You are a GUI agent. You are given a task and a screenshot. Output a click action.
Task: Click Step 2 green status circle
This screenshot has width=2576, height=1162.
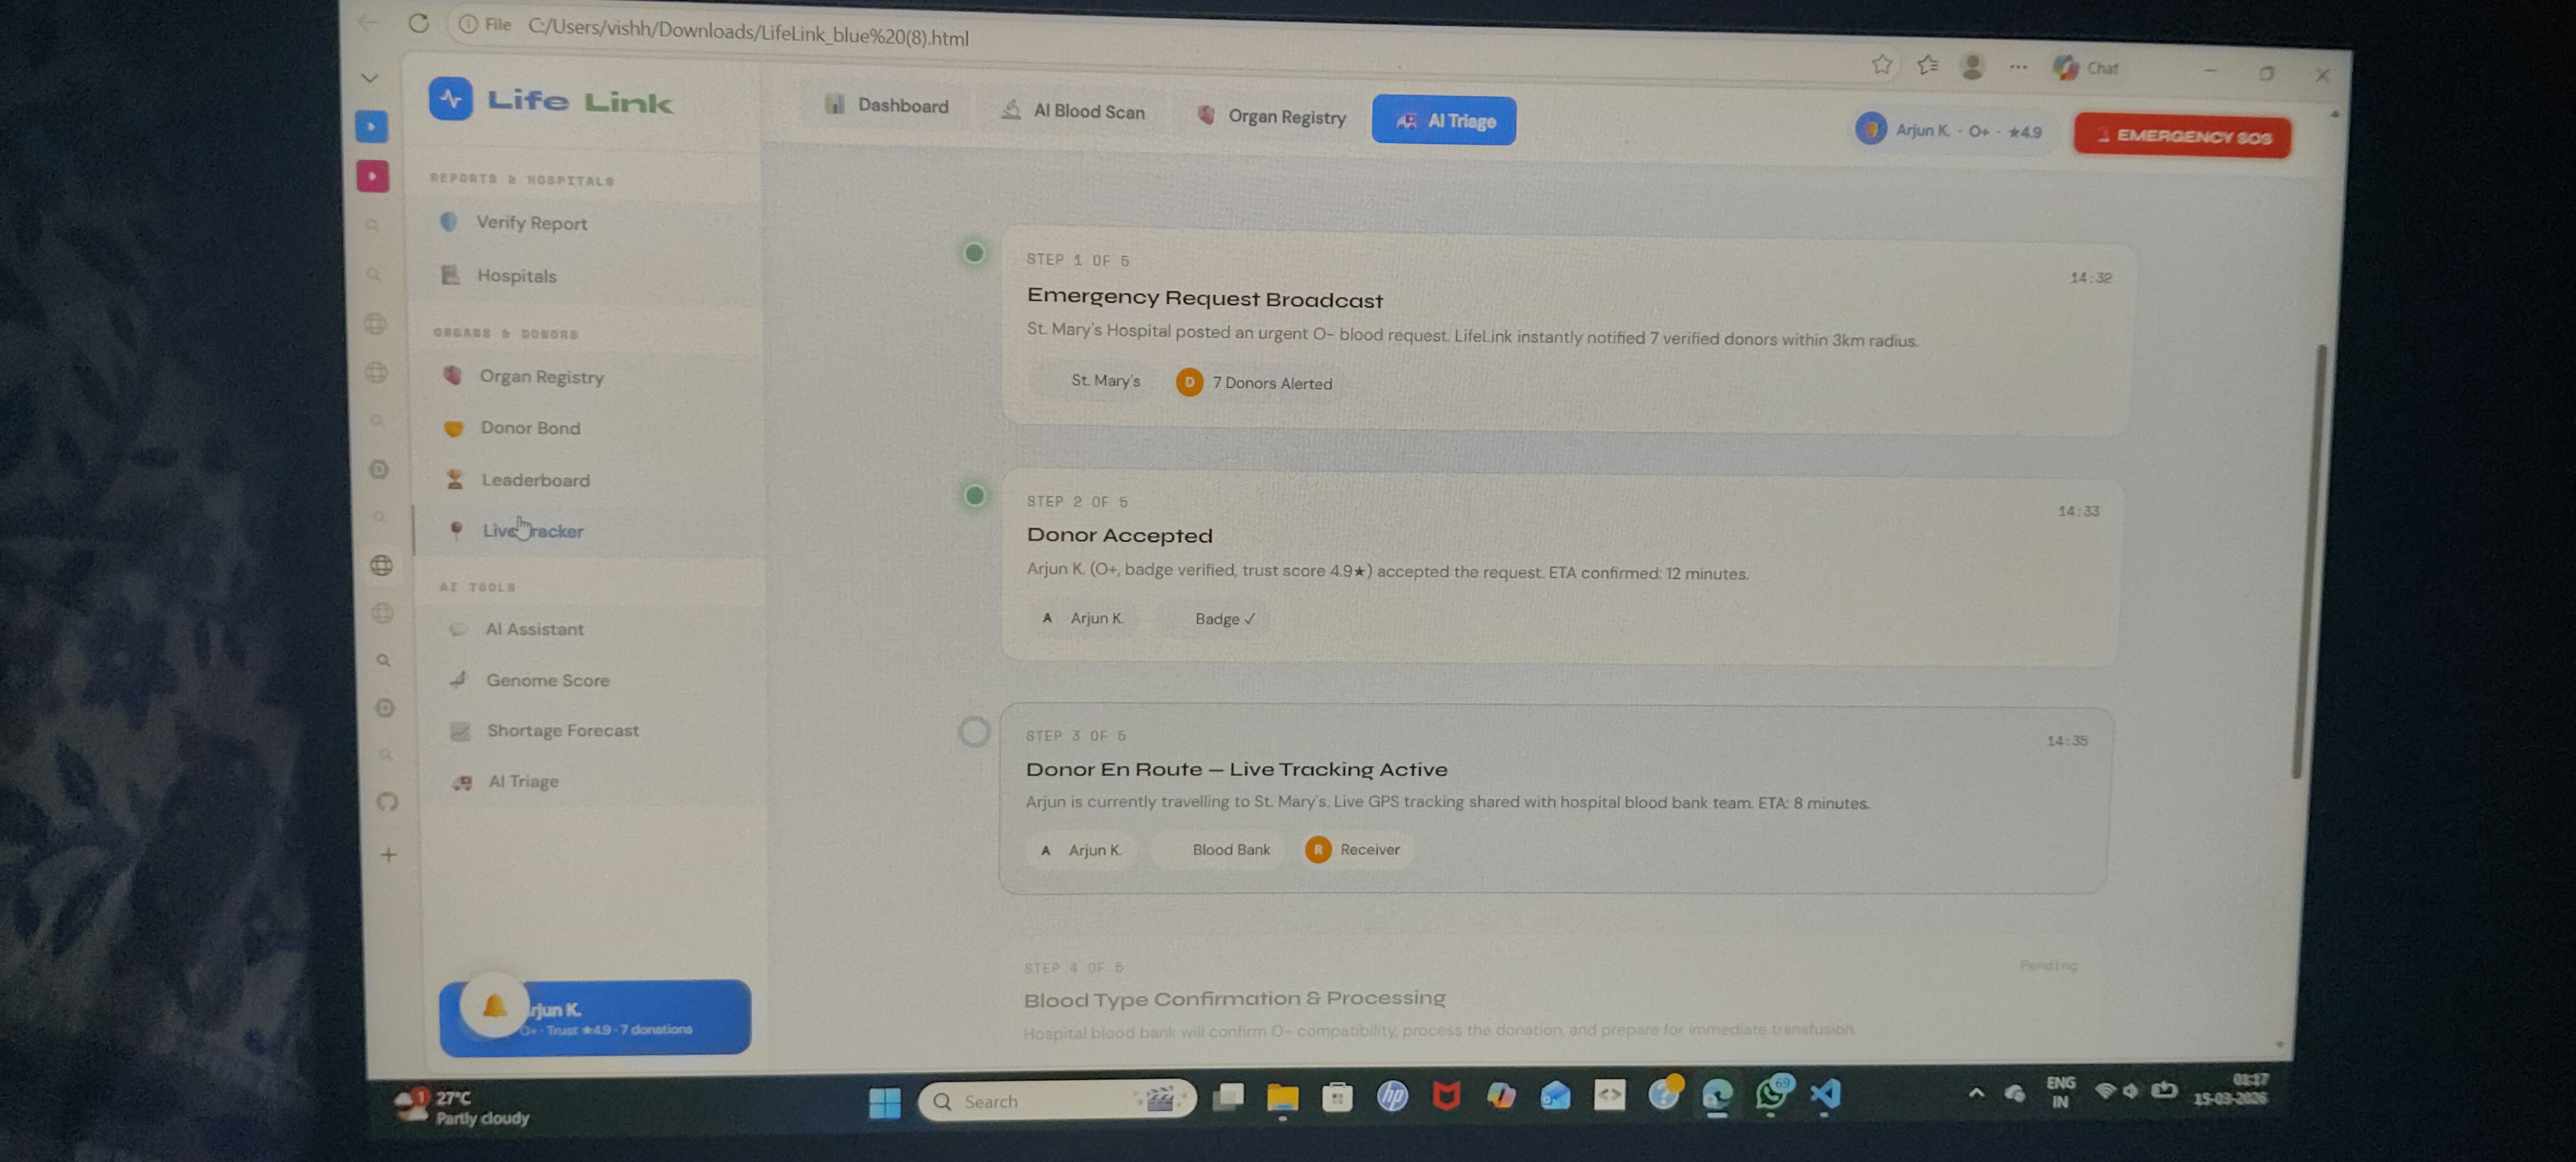coord(975,496)
